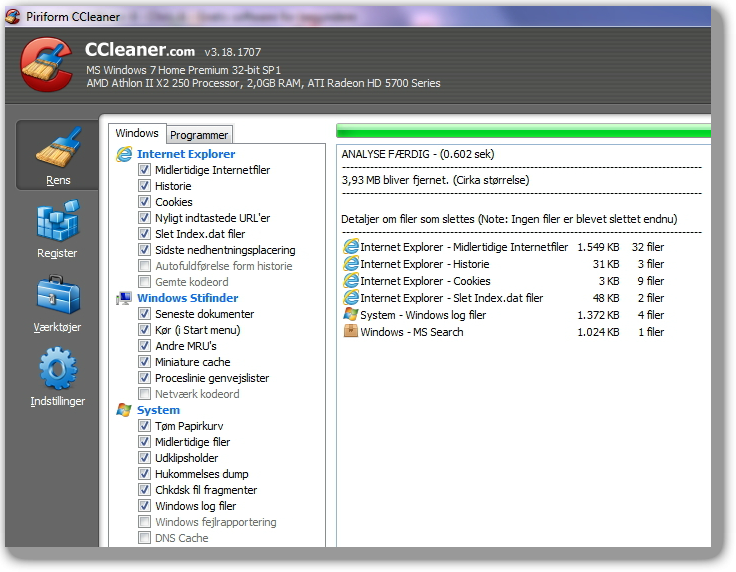Image resolution: width=736 pixels, height=572 pixels.
Task: Open the Indstillinger gear icon
Action: pyautogui.click(x=58, y=368)
